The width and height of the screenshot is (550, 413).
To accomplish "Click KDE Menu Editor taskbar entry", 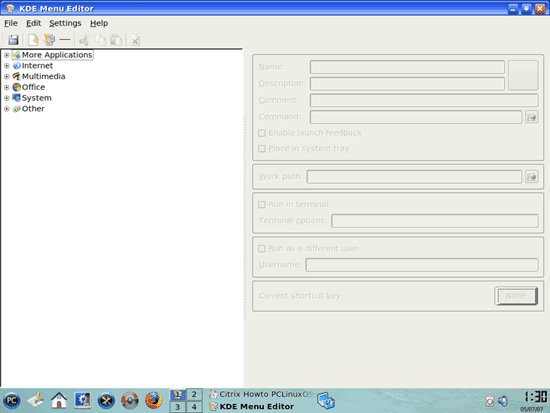I will (x=251, y=407).
